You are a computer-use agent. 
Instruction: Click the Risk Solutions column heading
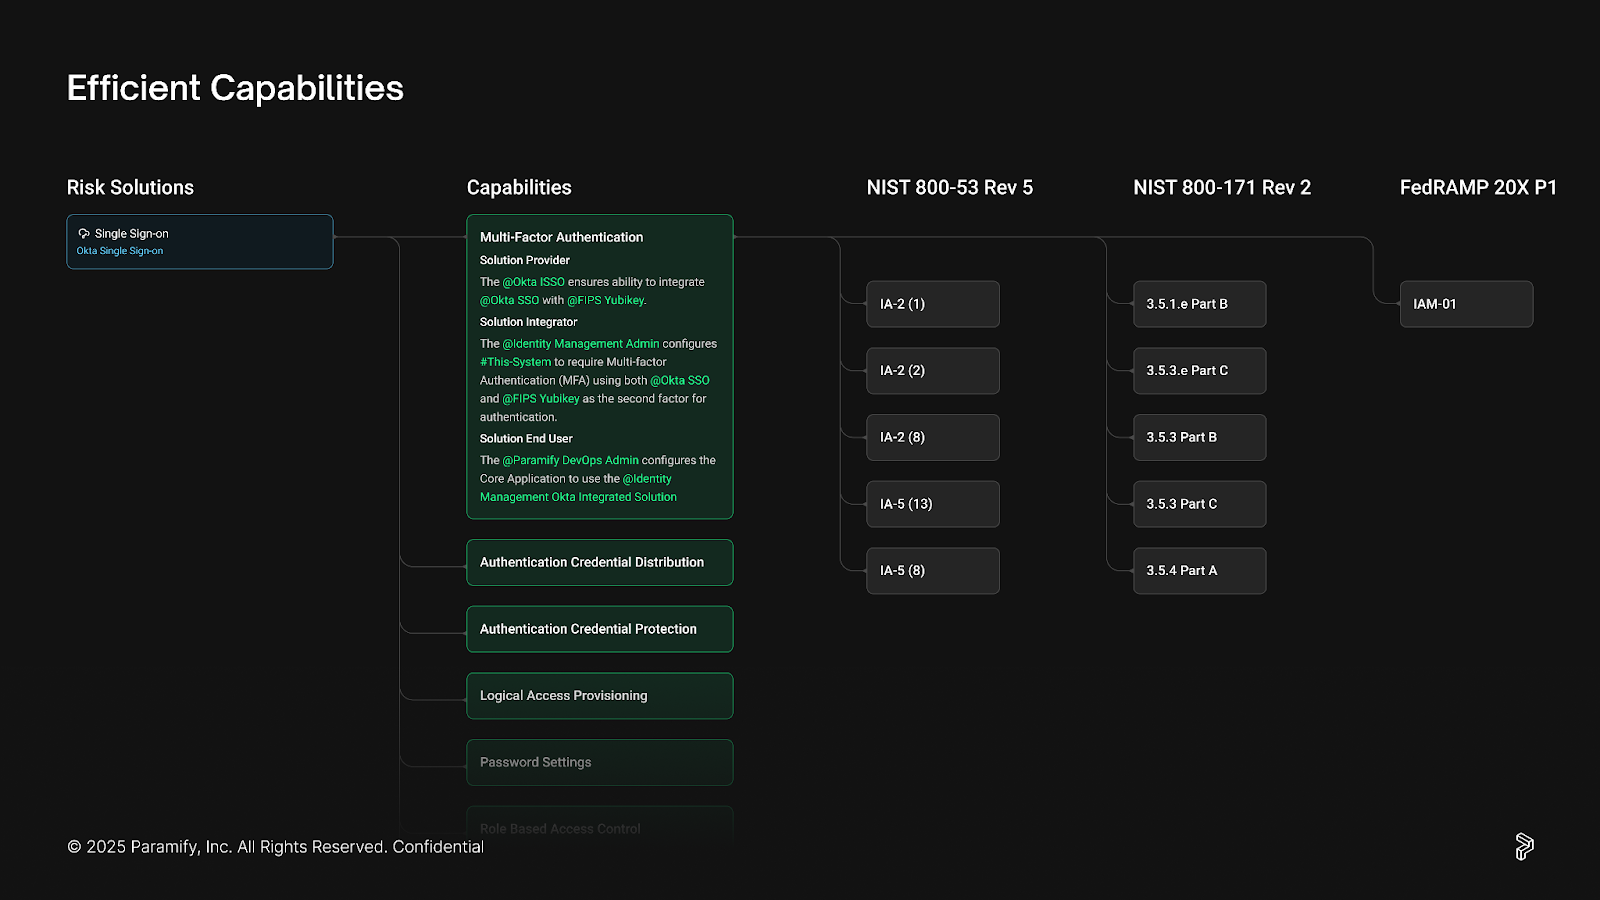click(x=130, y=188)
